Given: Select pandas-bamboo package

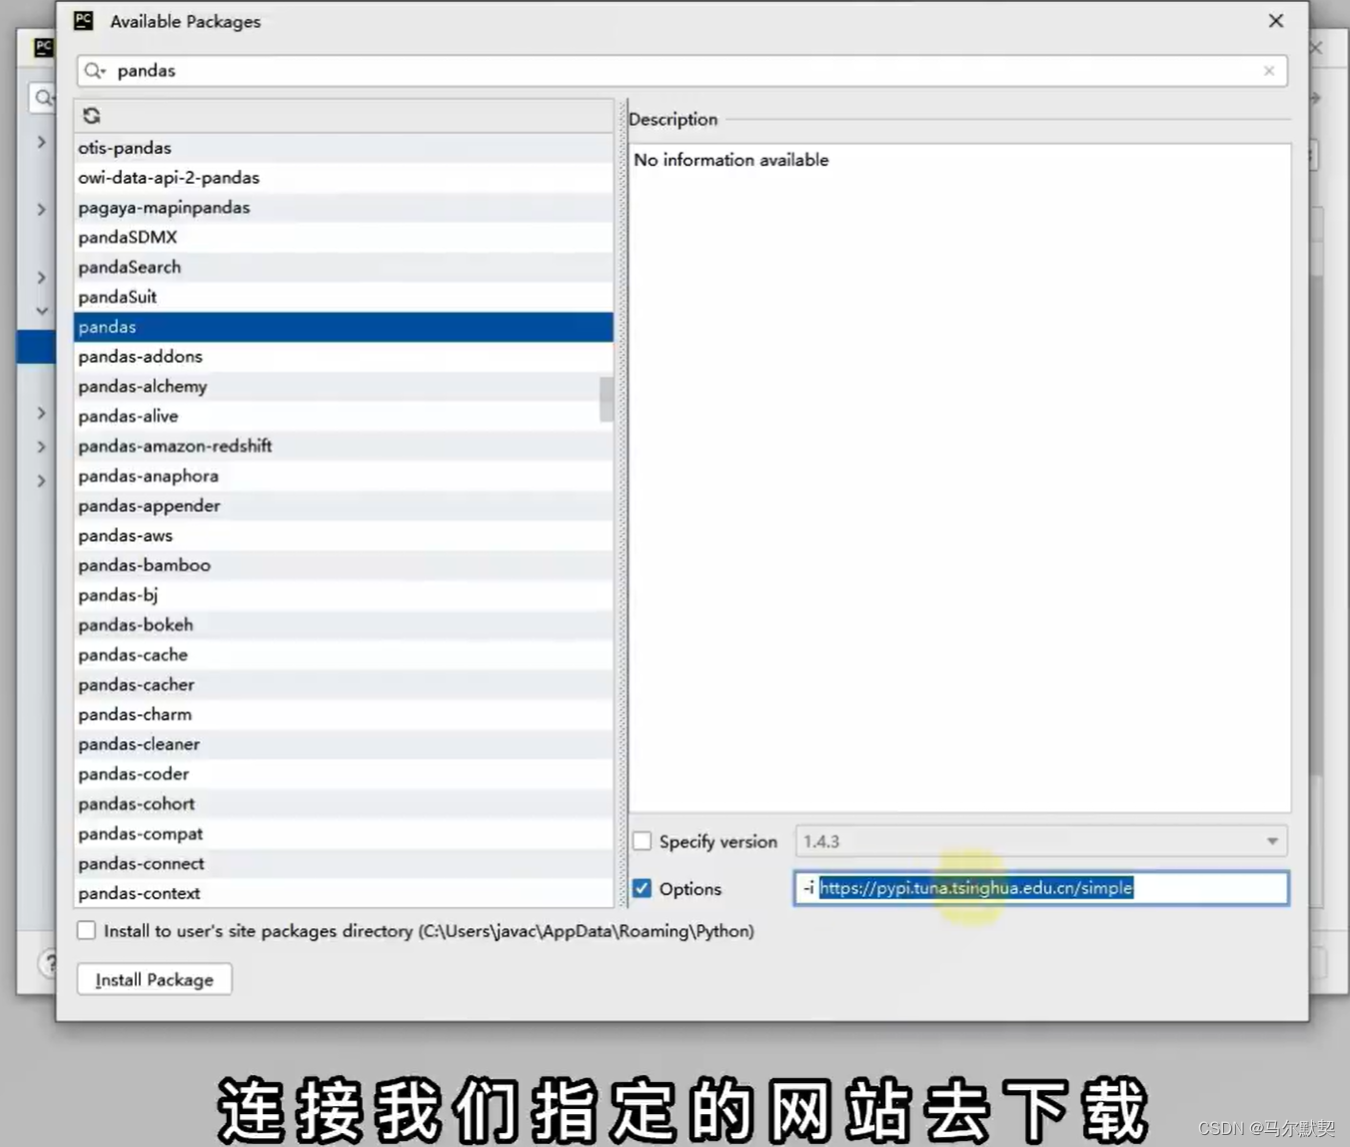Looking at the screenshot, I should pos(343,565).
